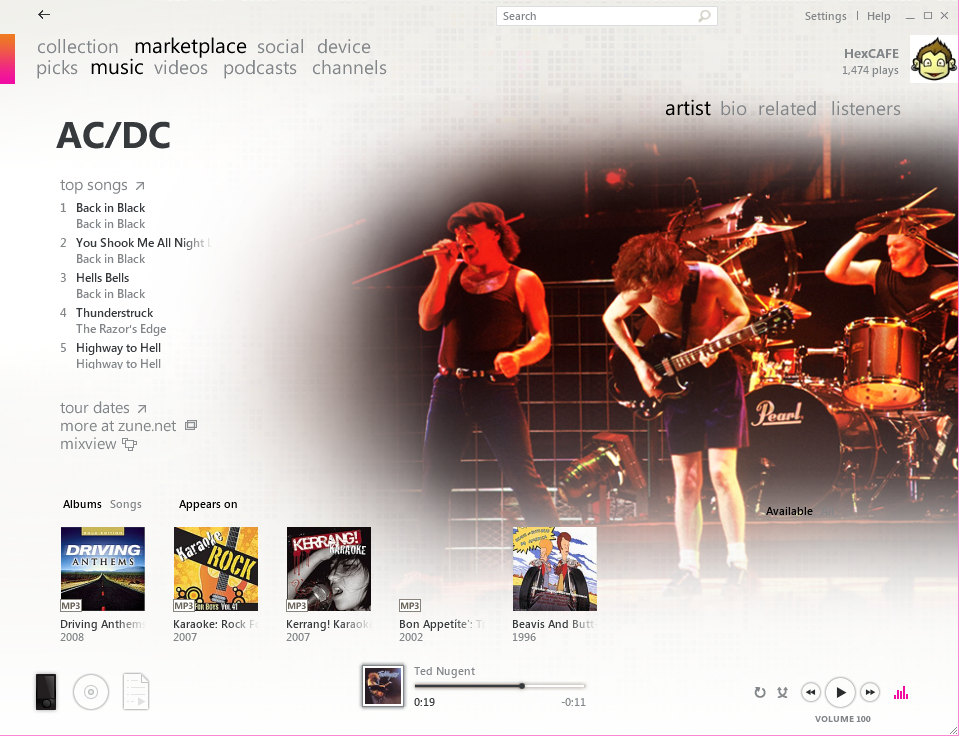This screenshot has width=959, height=736.
Task: Click the external window icon beside zune.net
Action: tap(191, 425)
